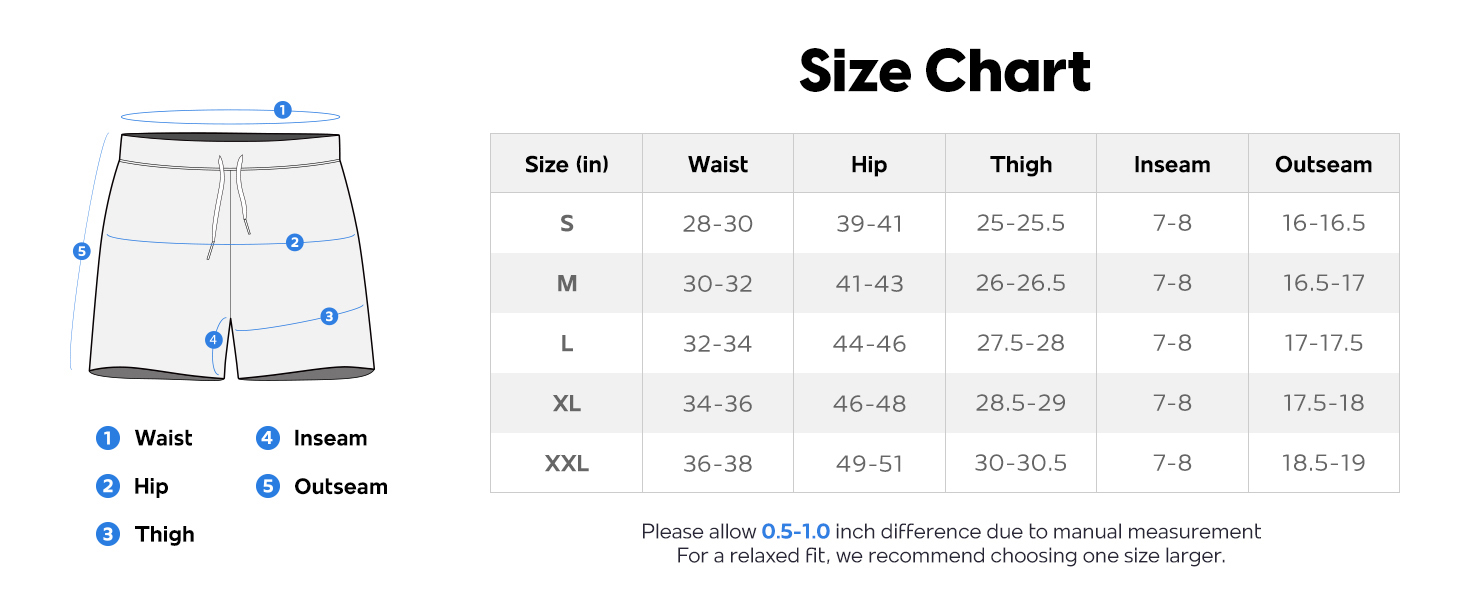Click the Size (in) header cell

pos(567,164)
